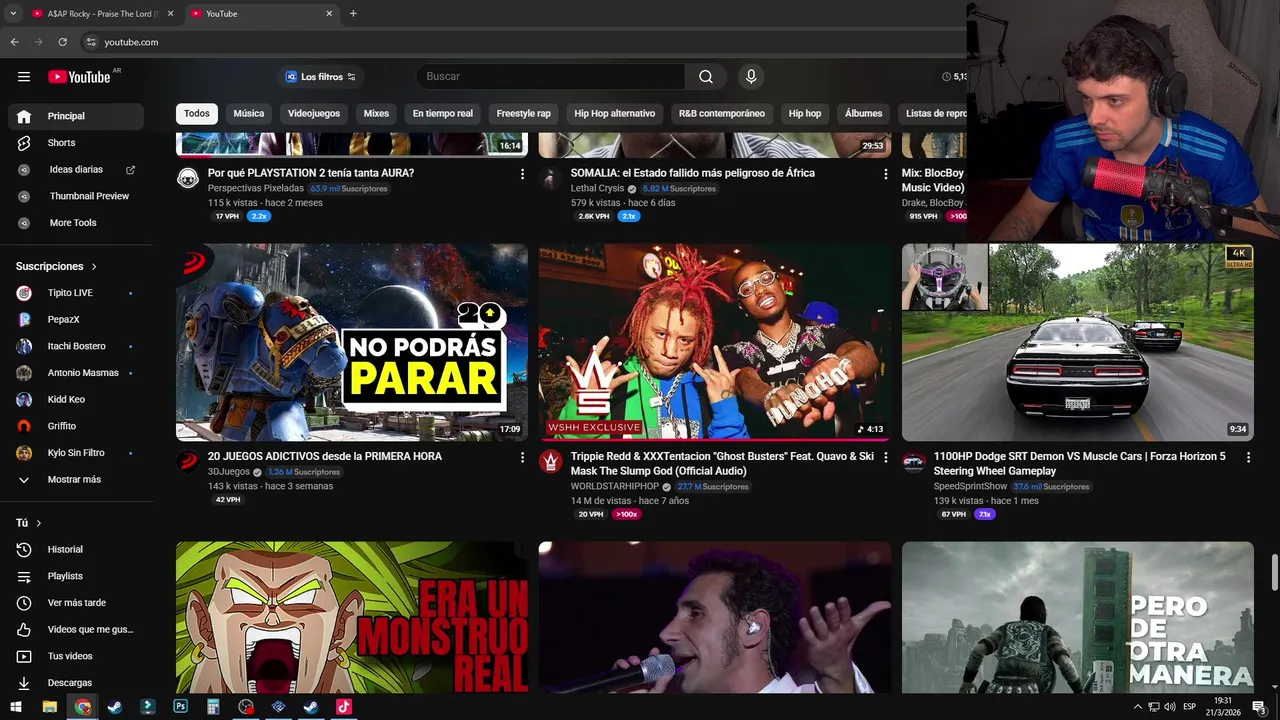Open the Windows Start menu
This screenshot has width=1280, height=720.
point(16,707)
